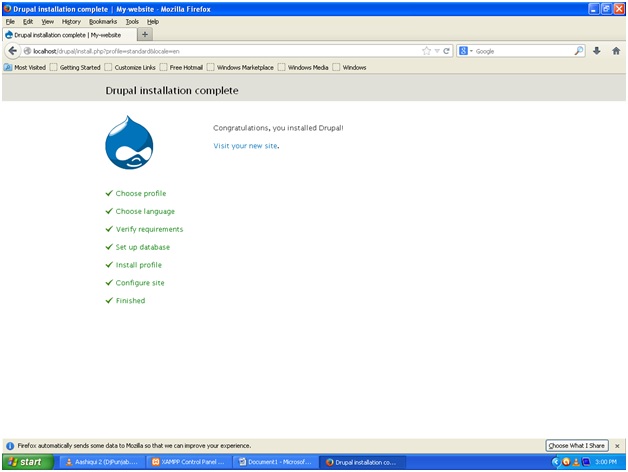Go to the Firefox Home icon
Screen dimensions: 628x472
coord(616,51)
